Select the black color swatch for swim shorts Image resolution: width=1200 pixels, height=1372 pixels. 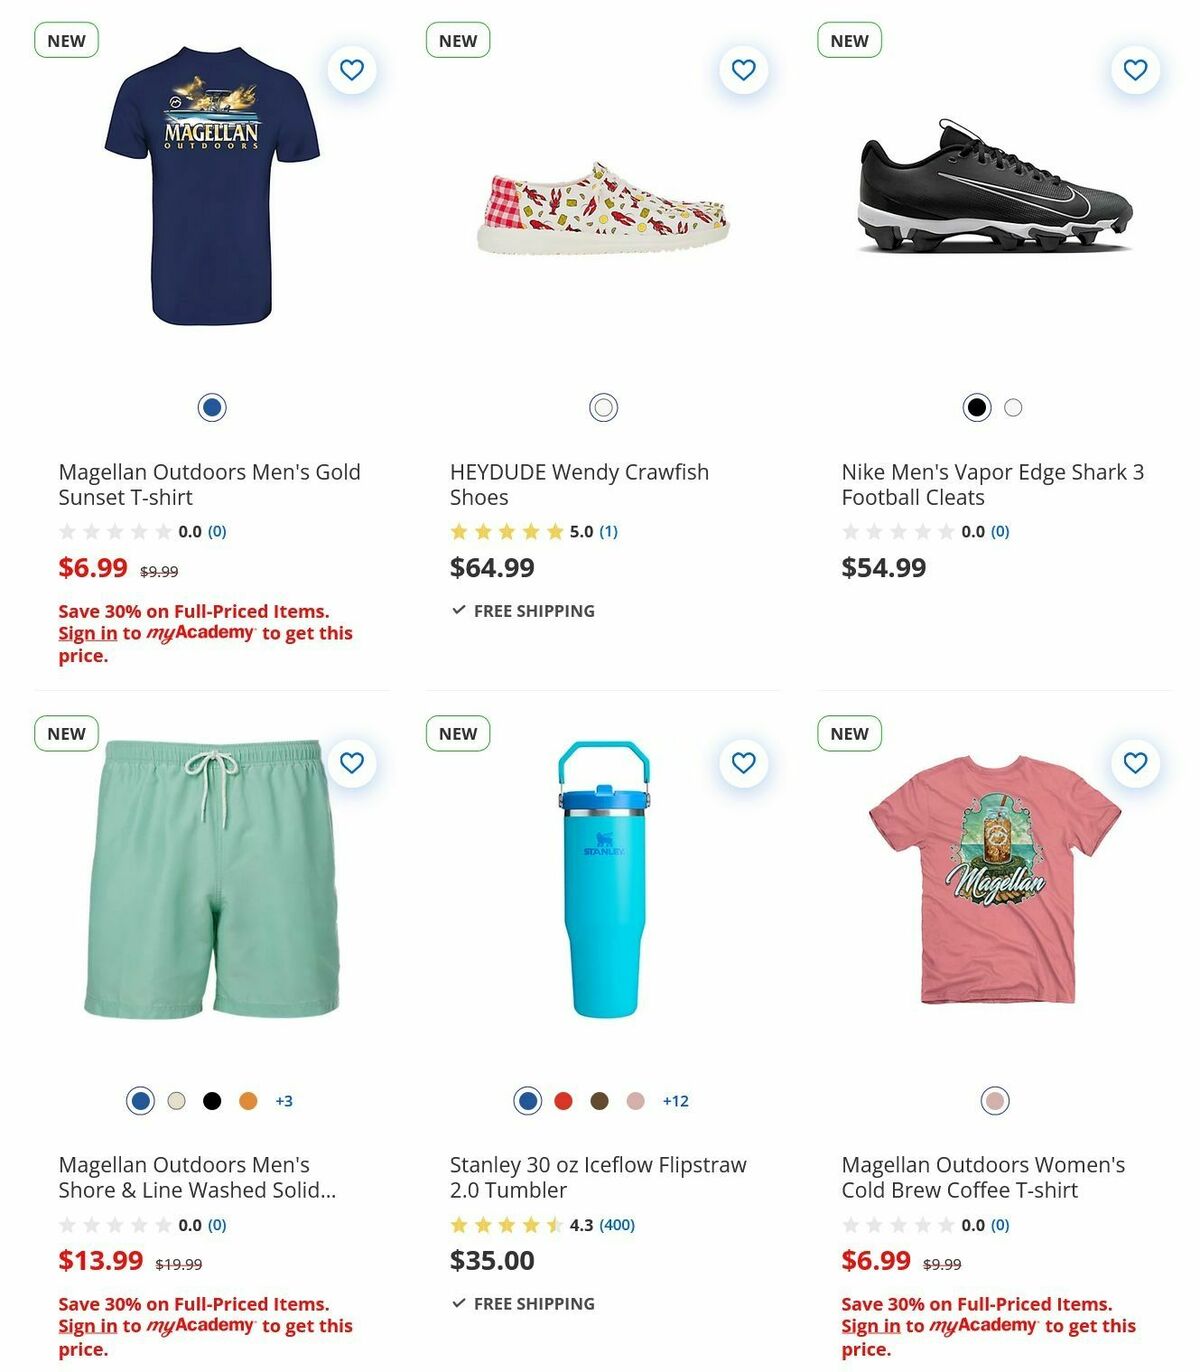[x=211, y=1100]
